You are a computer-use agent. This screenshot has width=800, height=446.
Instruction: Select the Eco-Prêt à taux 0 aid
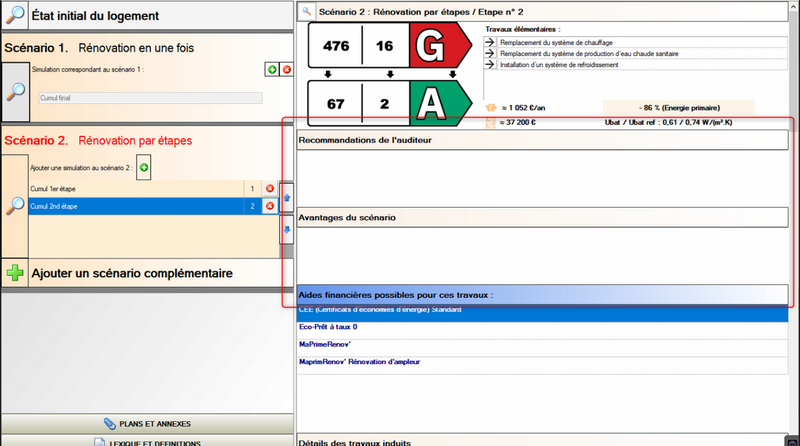point(328,327)
